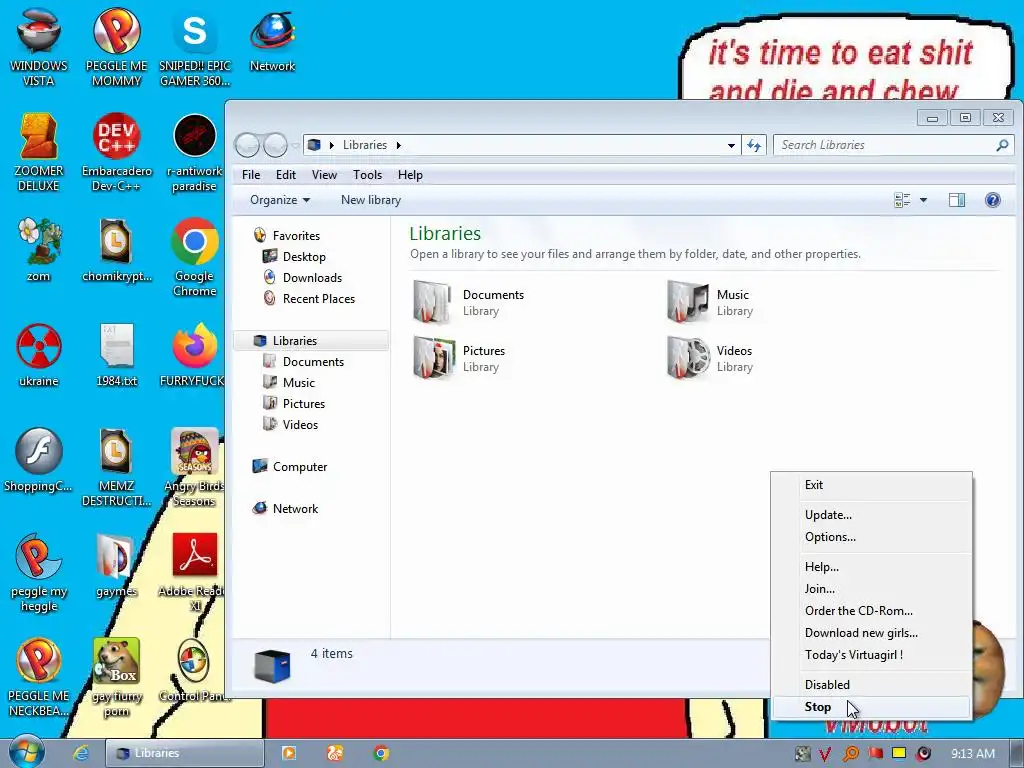
Task: Select the Angry Birds Seasons icon
Action: (x=195, y=468)
